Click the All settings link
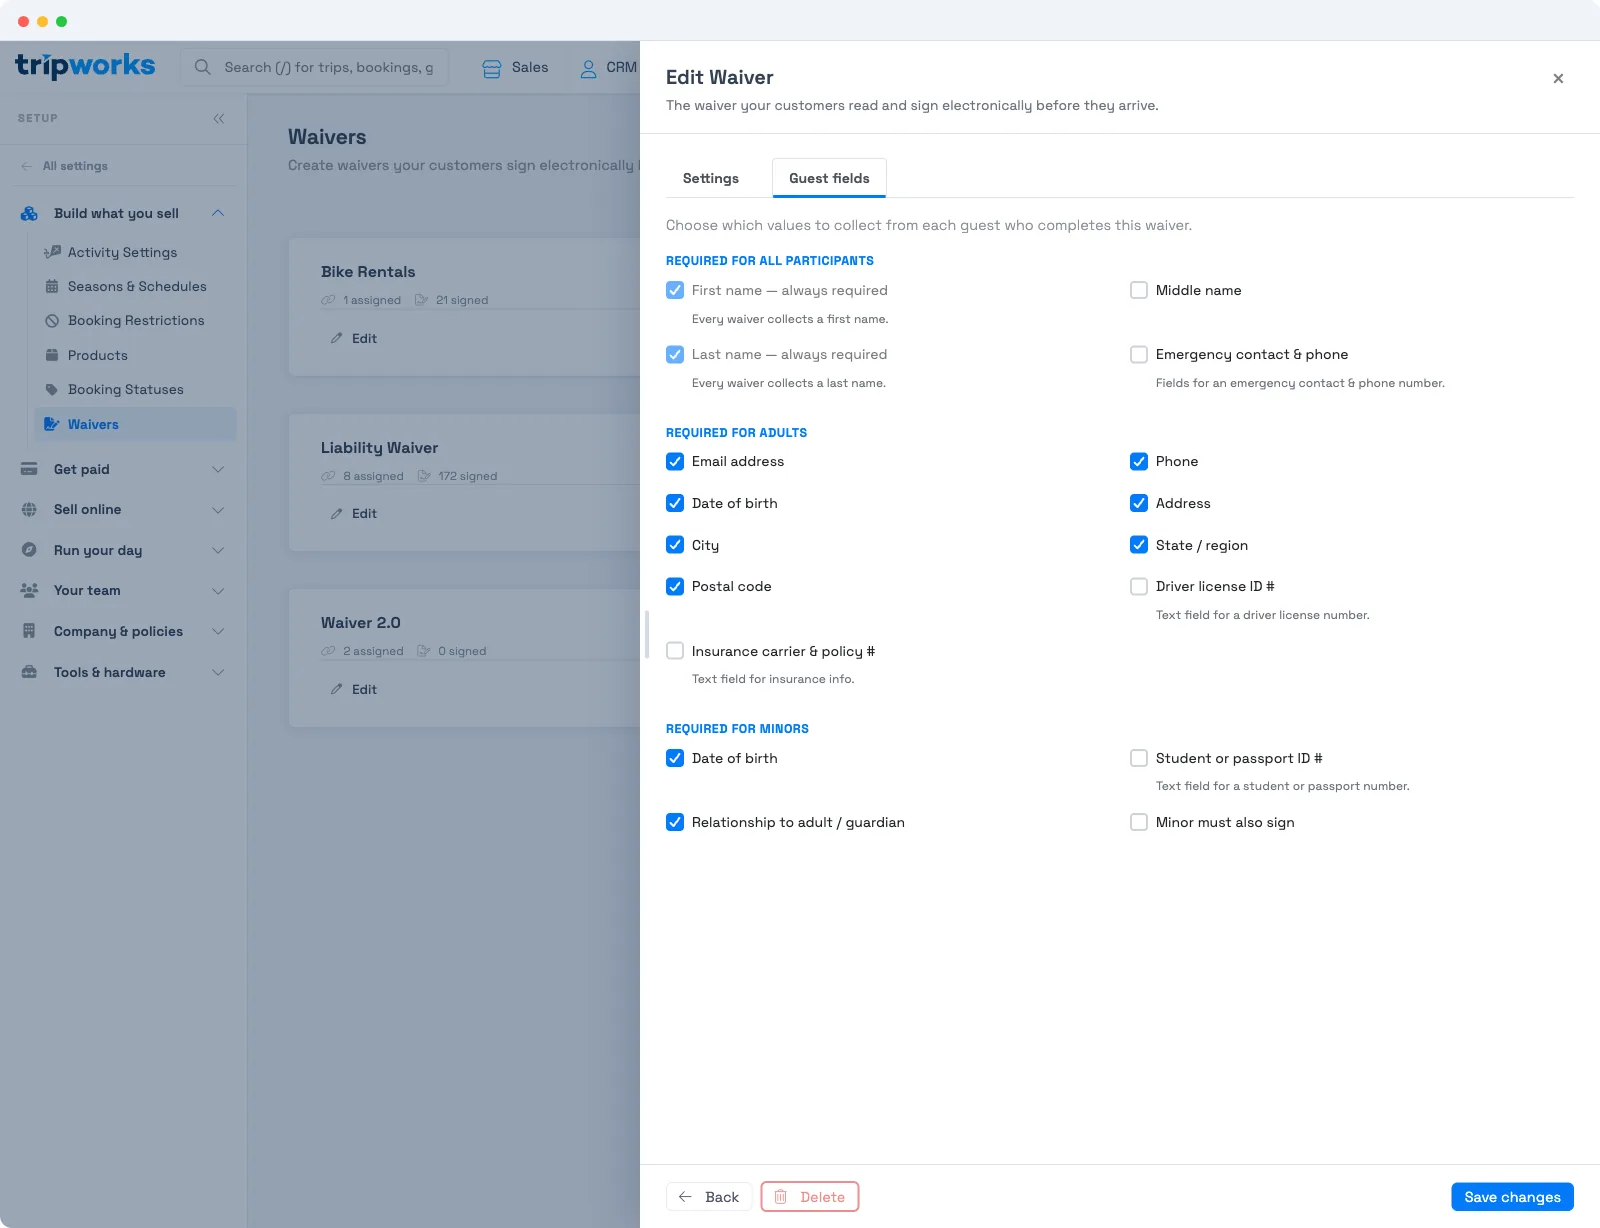This screenshot has height=1228, width=1600. pos(75,166)
